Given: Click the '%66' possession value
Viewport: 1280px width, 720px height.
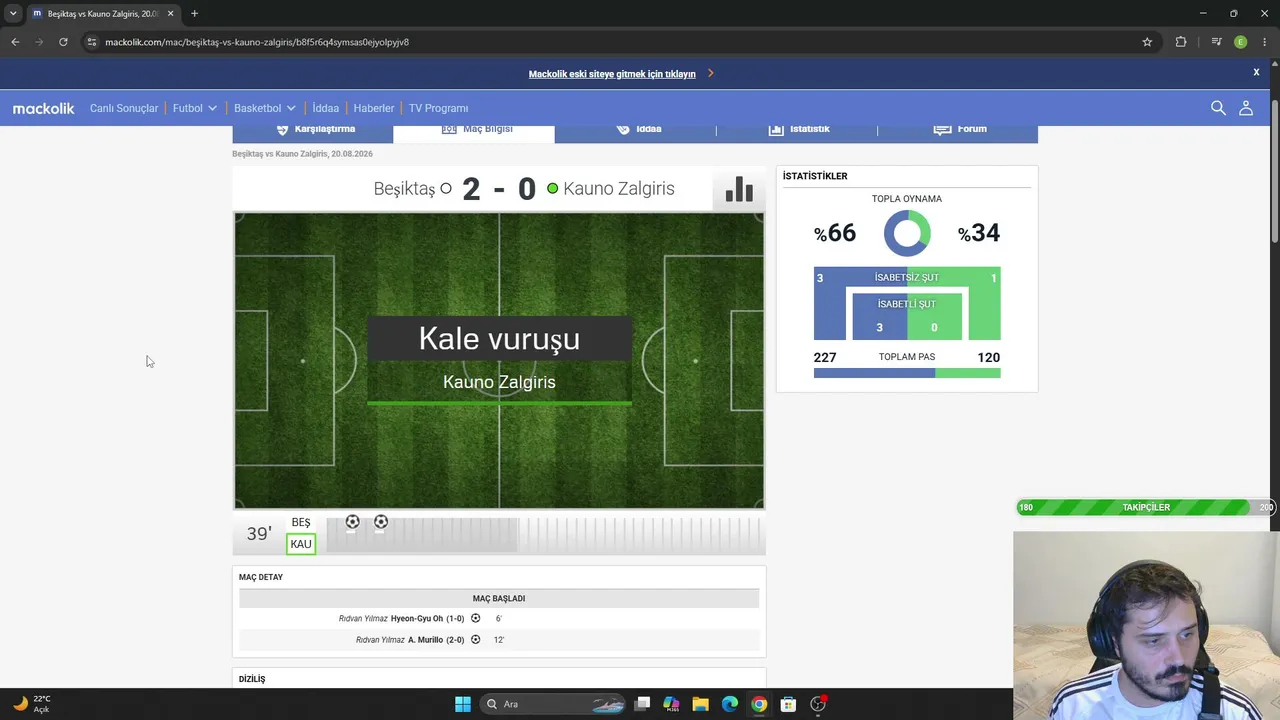Looking at the screenshot, I should tap(835, 233).
